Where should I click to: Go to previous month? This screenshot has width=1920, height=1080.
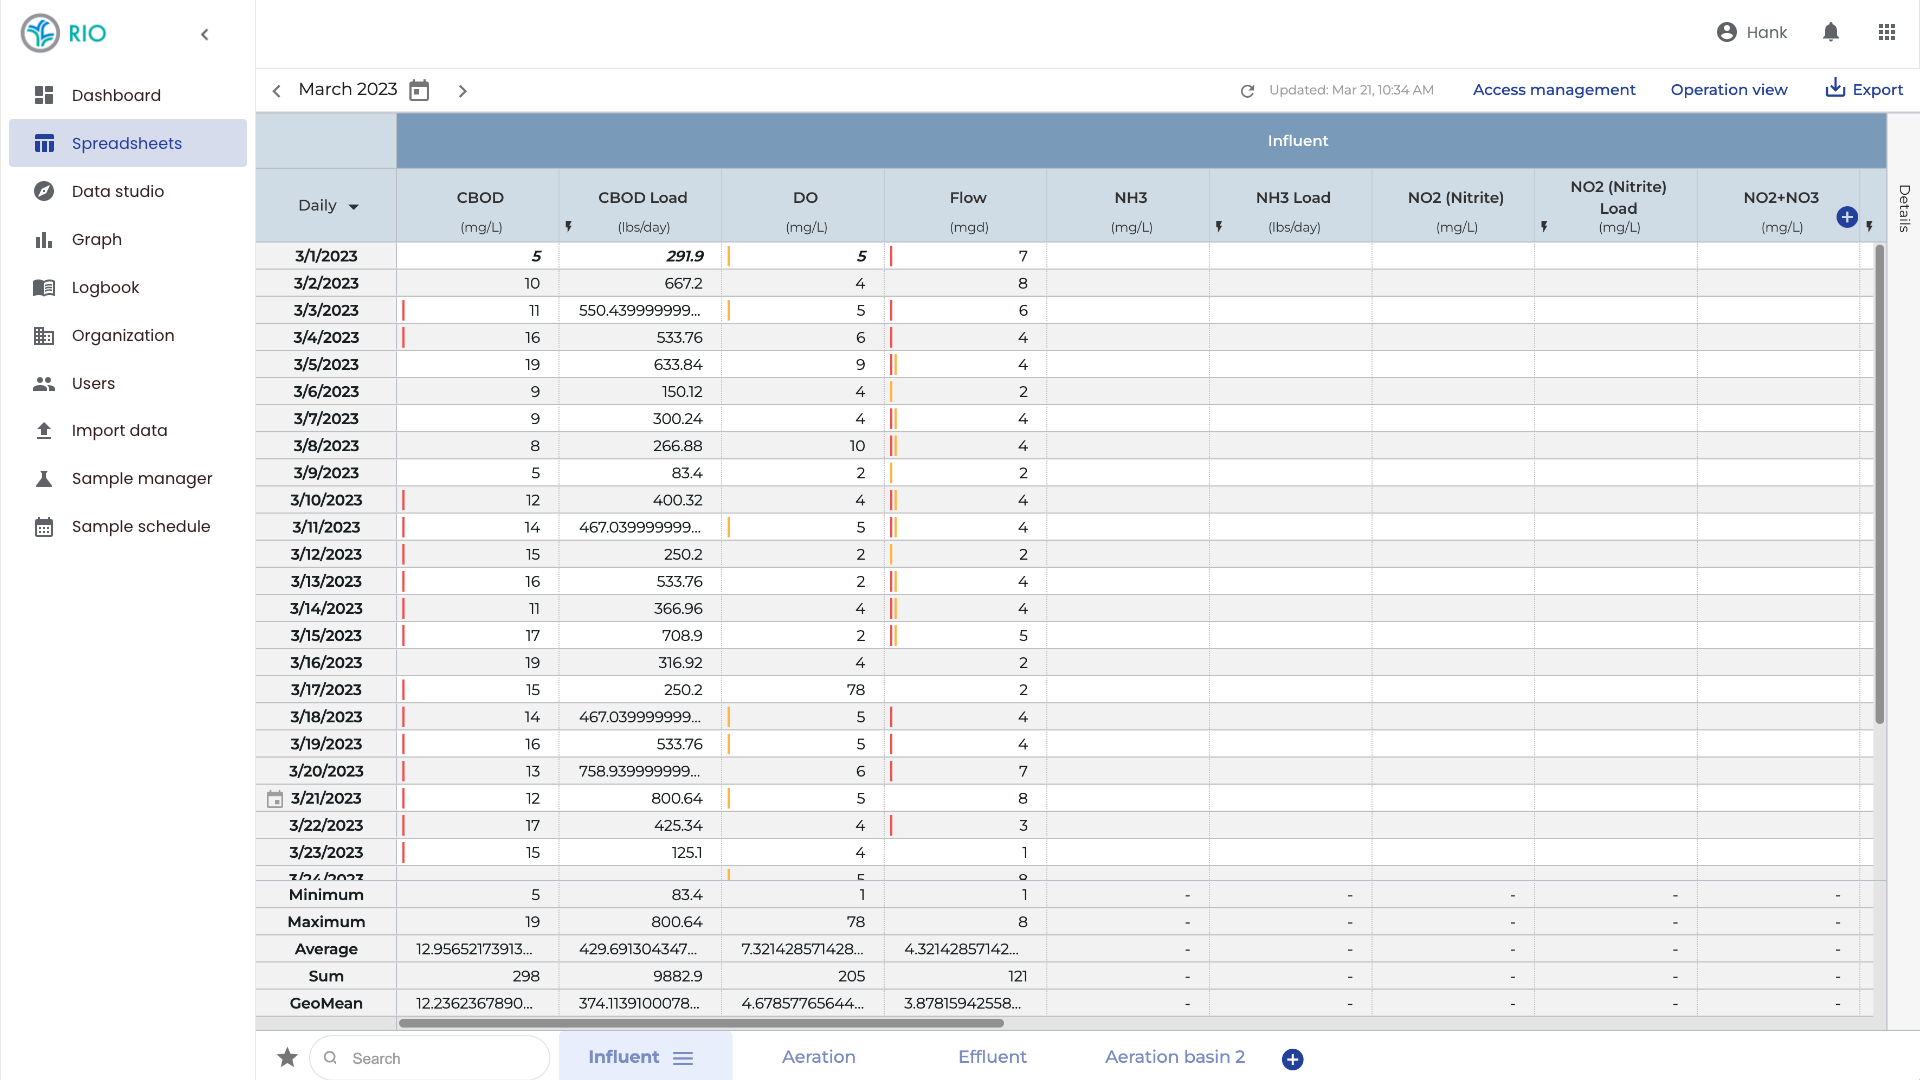pyautogui.click(x=277, y=91)
